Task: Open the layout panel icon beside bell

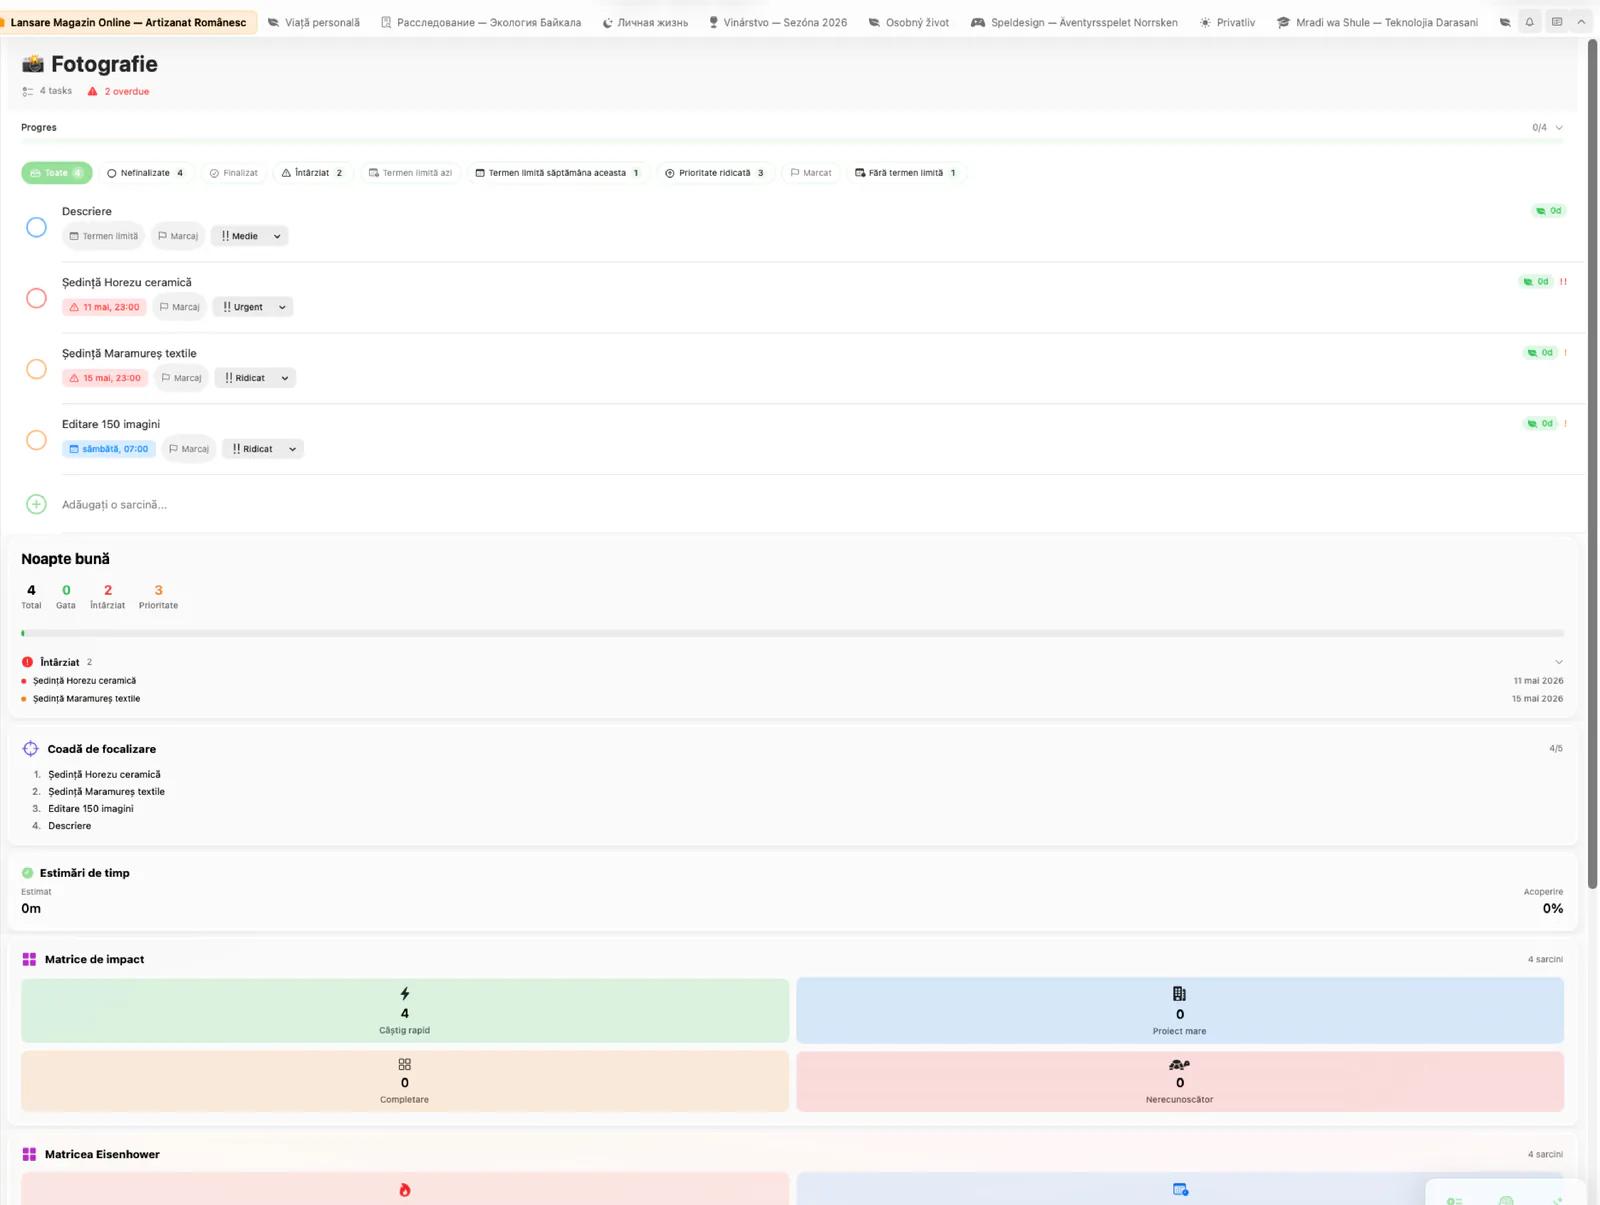Action: point(1557,22)
